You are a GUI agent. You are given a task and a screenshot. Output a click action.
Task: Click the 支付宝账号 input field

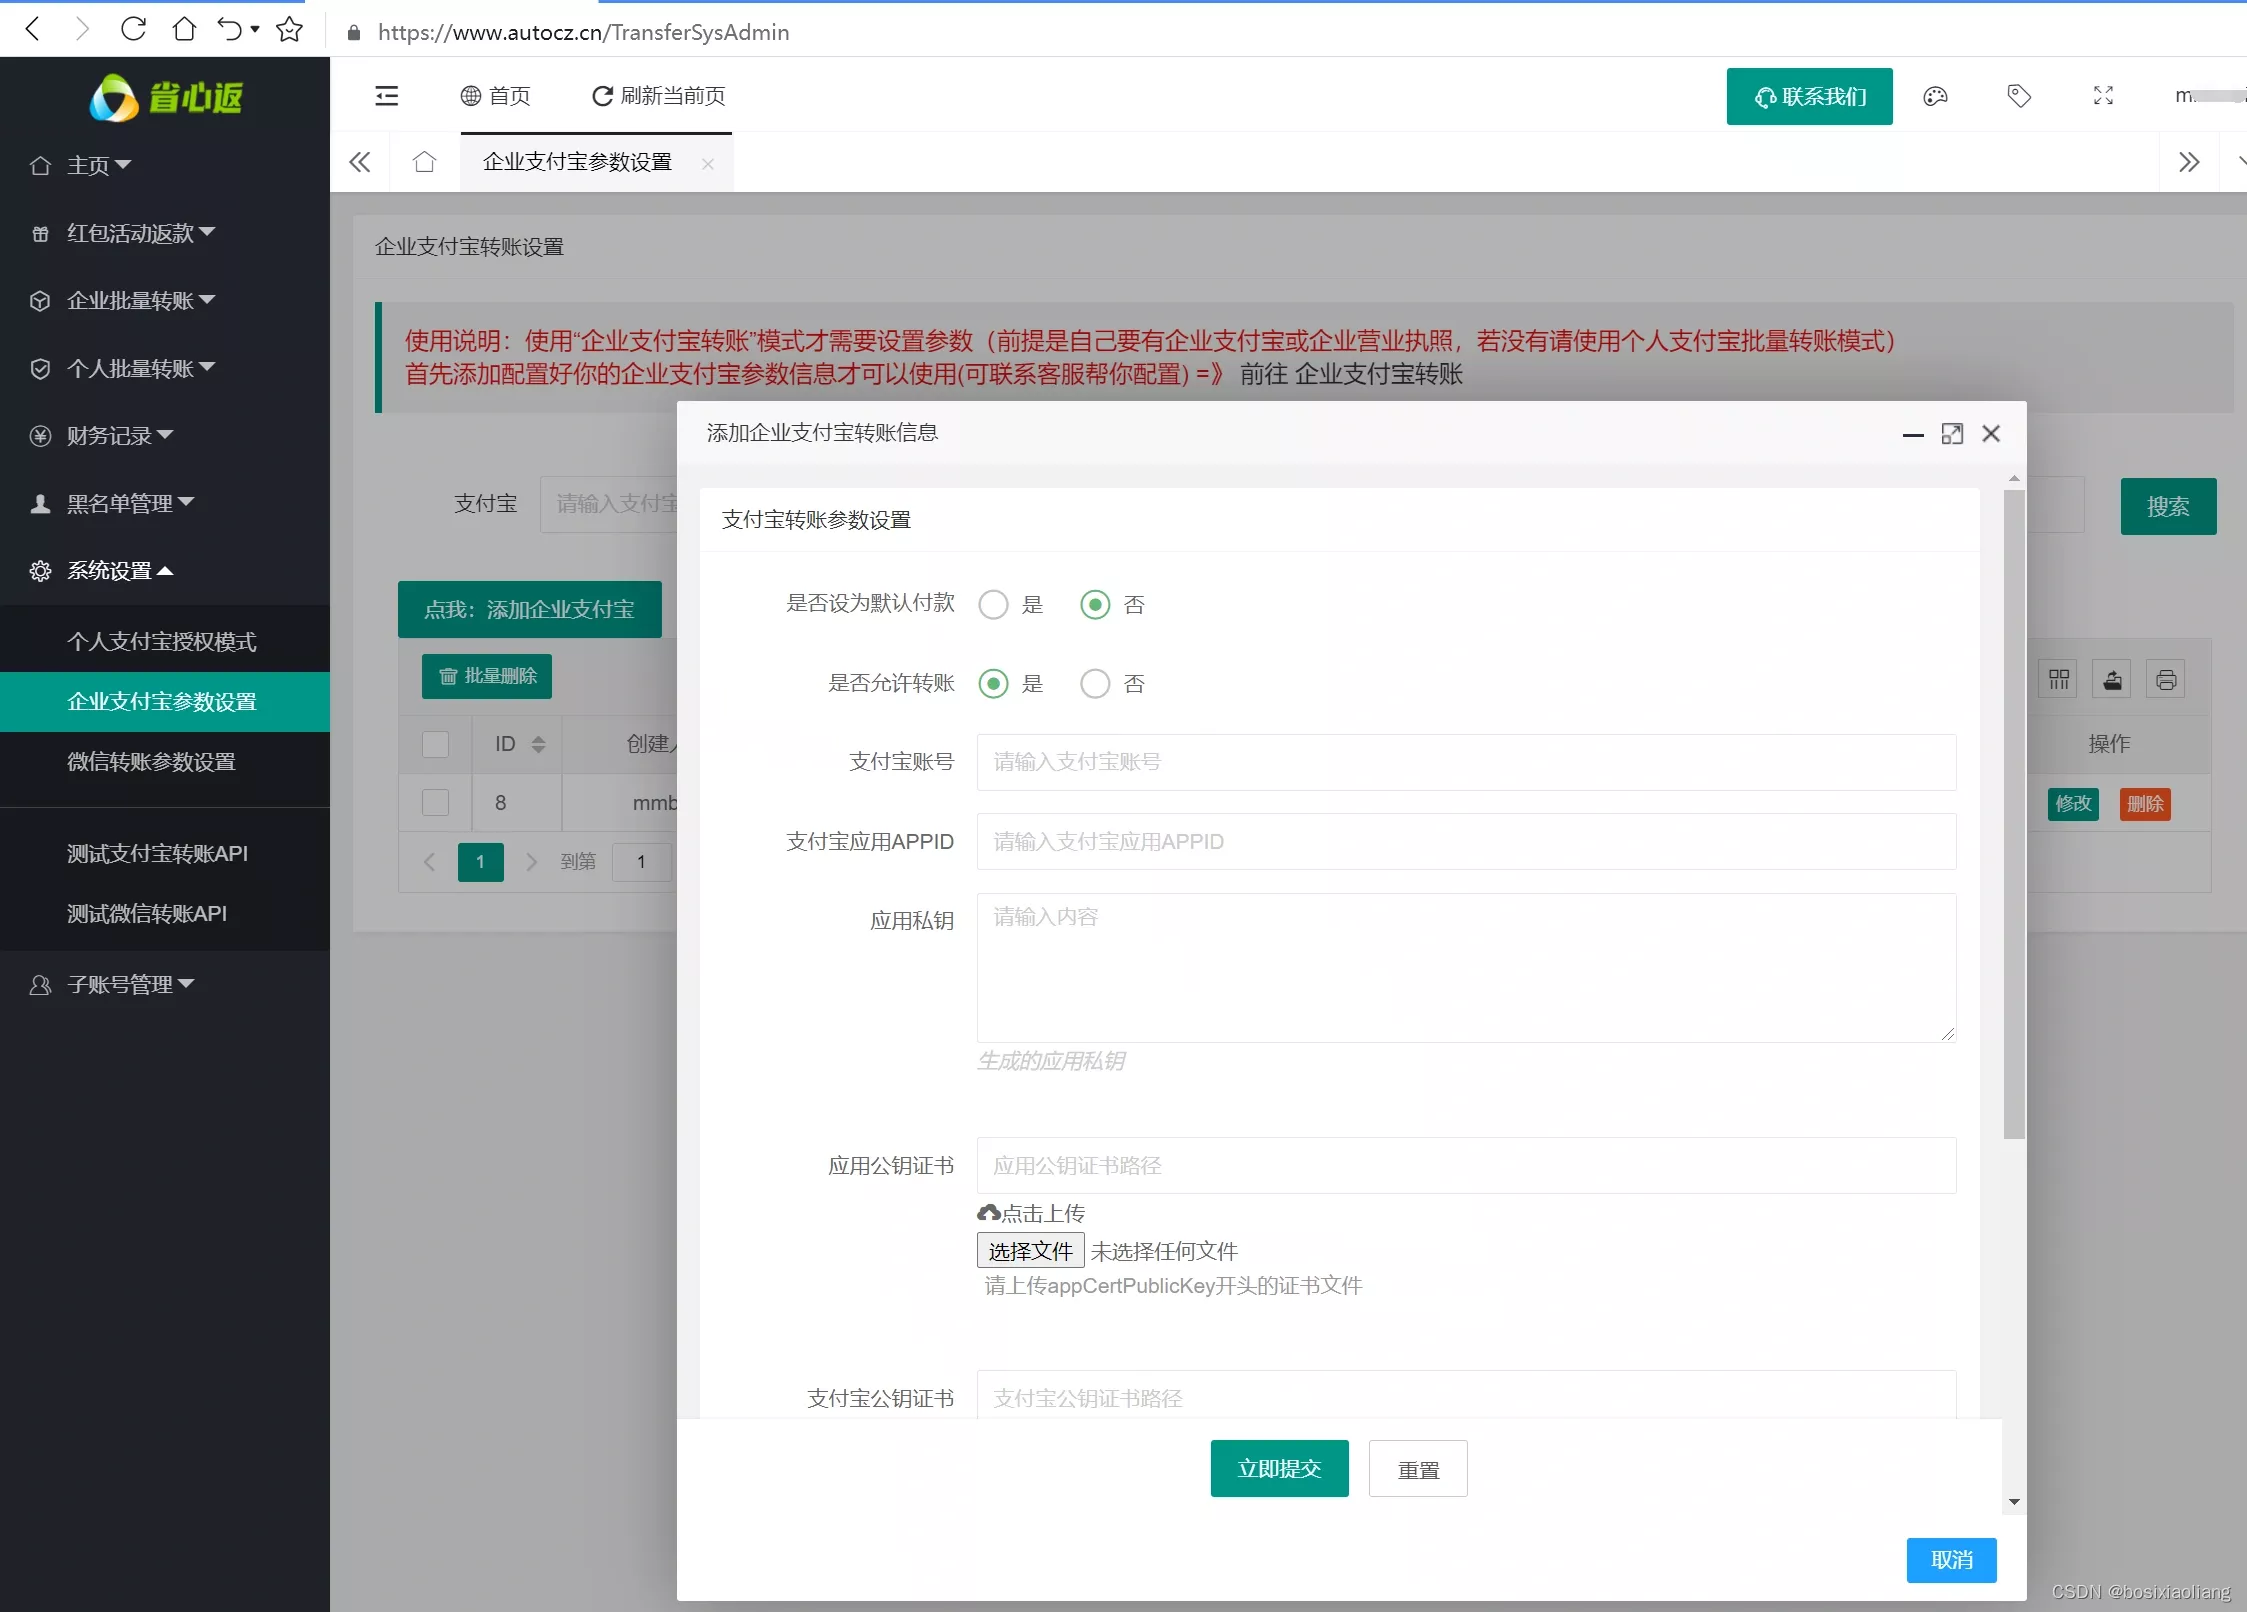1465,763
